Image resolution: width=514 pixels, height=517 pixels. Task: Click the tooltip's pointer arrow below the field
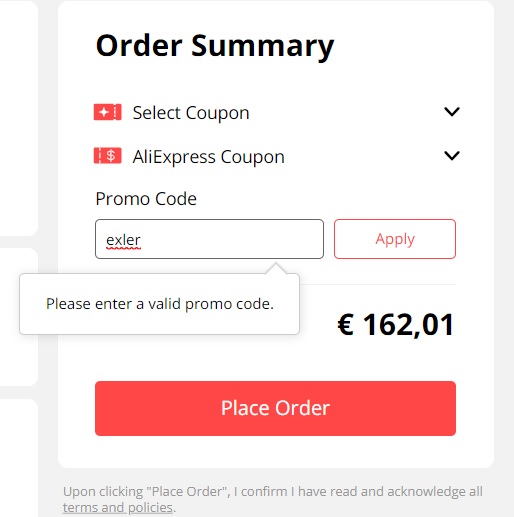(x=276, y=269)
